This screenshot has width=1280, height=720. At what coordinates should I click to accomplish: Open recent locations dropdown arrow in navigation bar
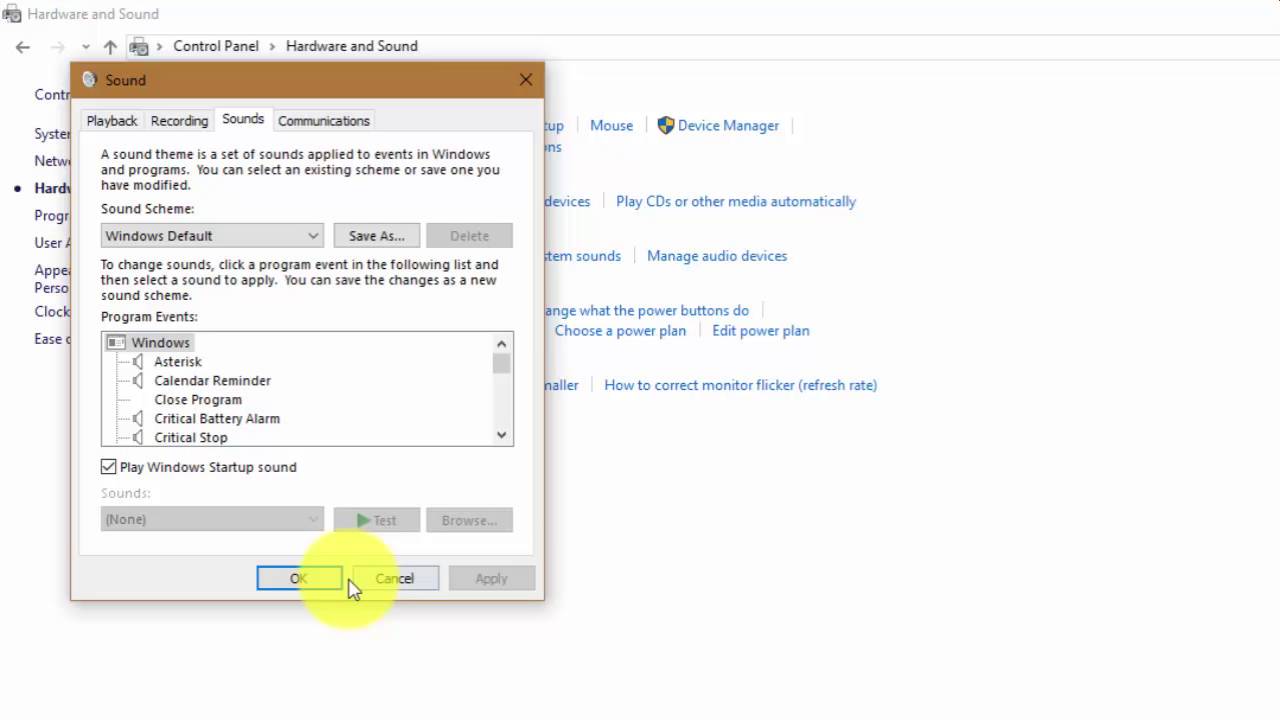pyautogui.click(x=86, y=47)
